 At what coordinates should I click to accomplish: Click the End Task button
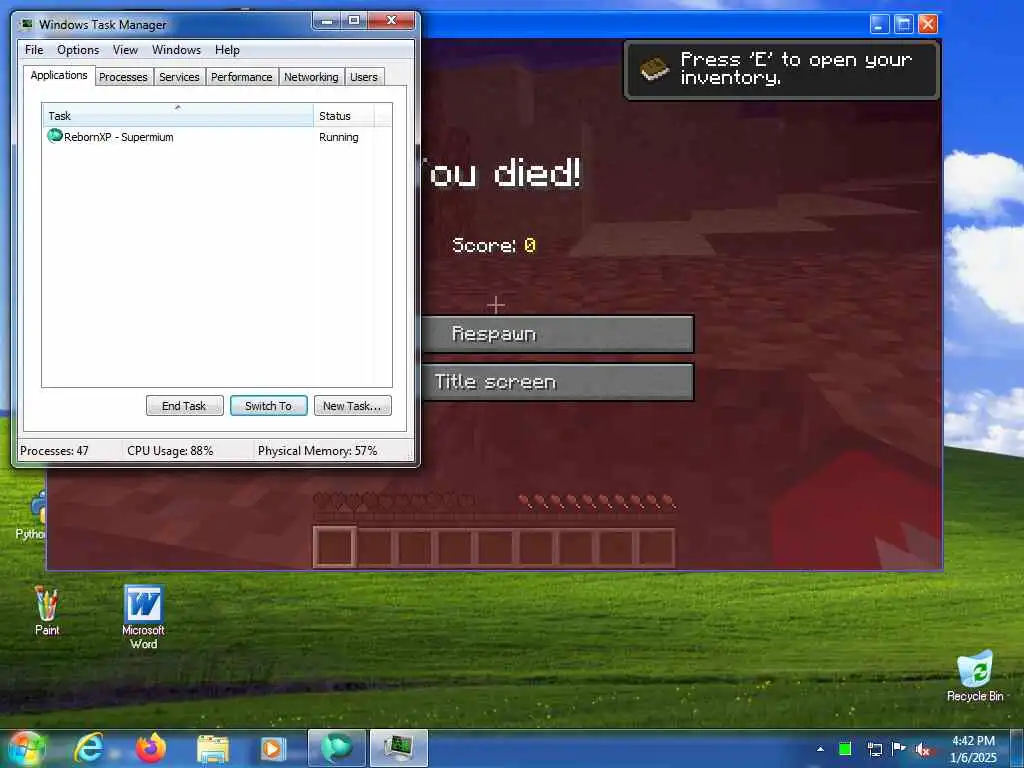point(184,406)
